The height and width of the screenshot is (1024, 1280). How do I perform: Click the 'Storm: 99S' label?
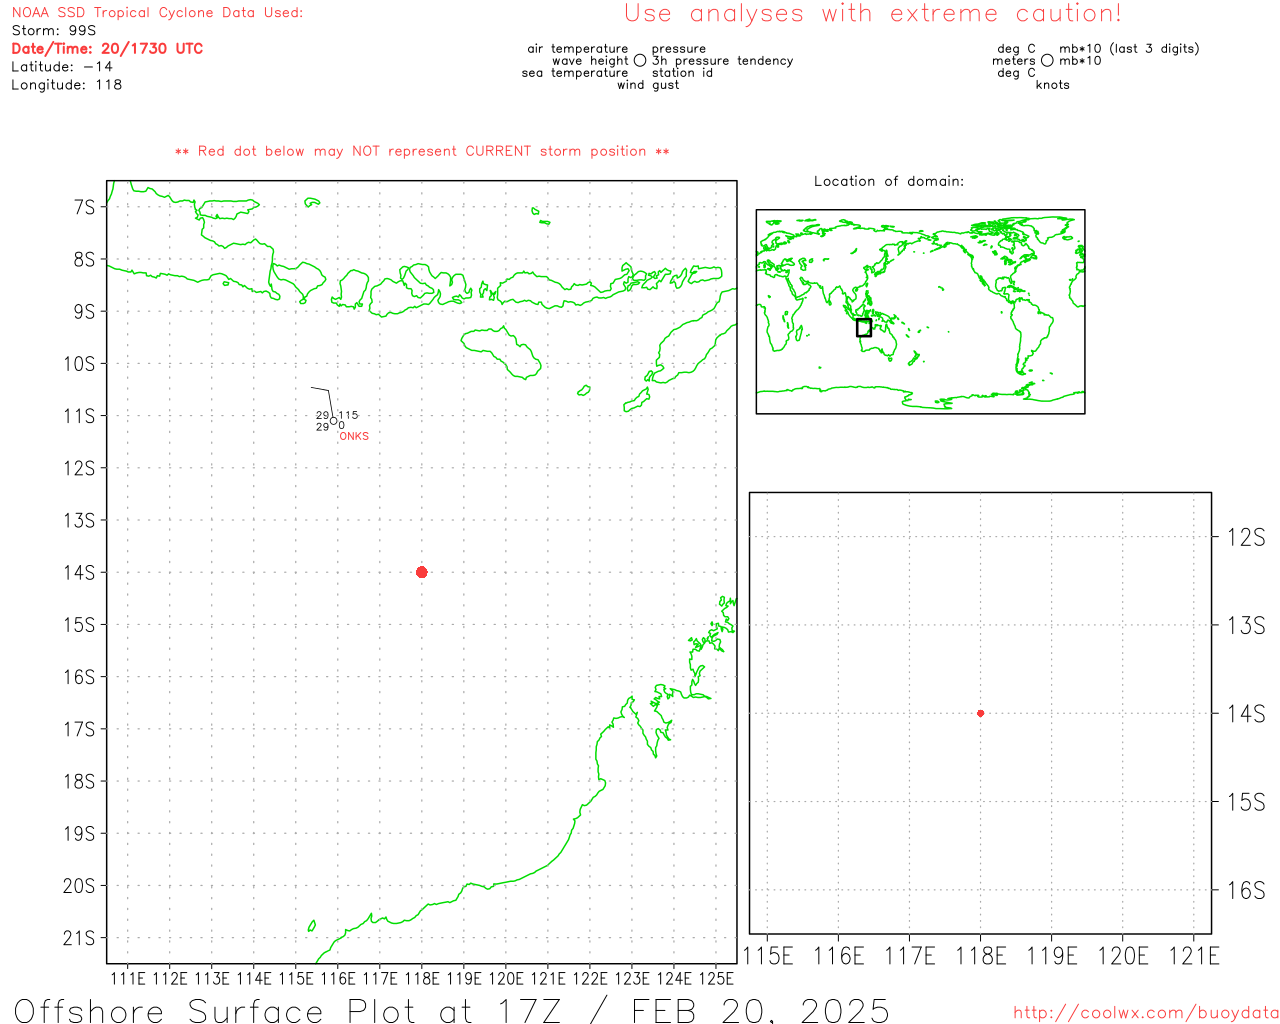54,31
